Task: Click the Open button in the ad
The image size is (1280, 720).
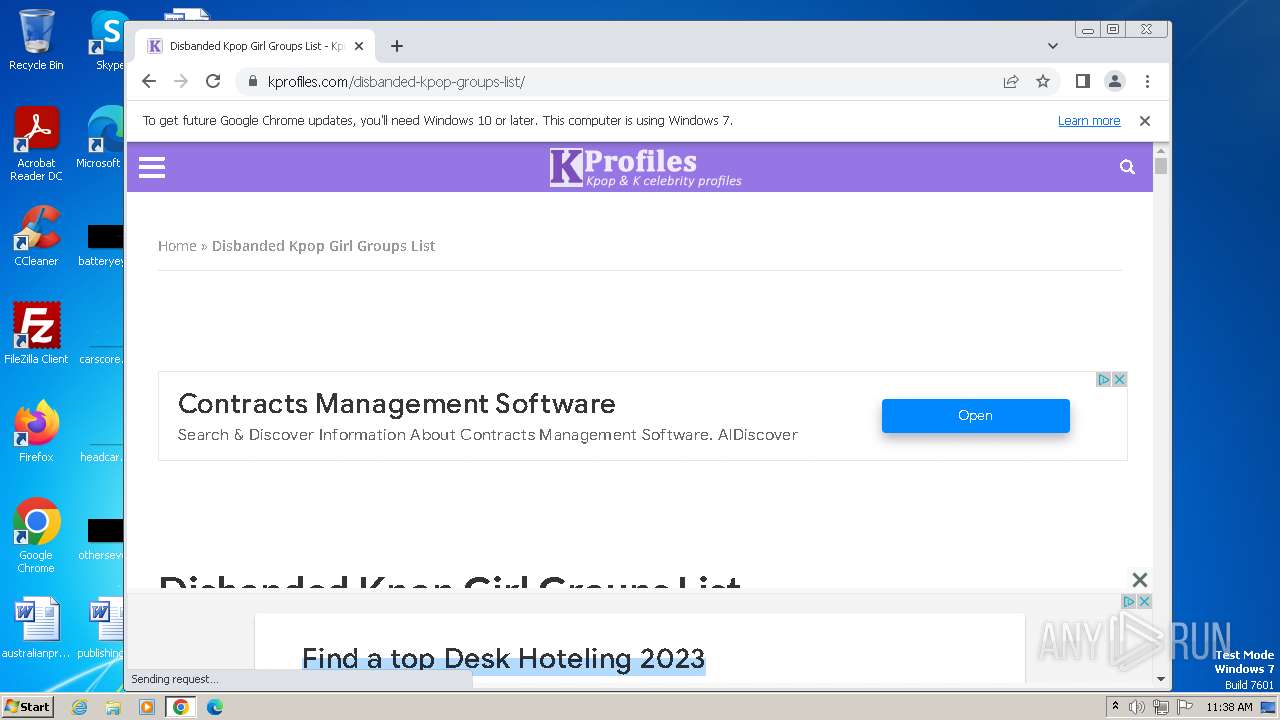Action: click(x=975, y=415)
